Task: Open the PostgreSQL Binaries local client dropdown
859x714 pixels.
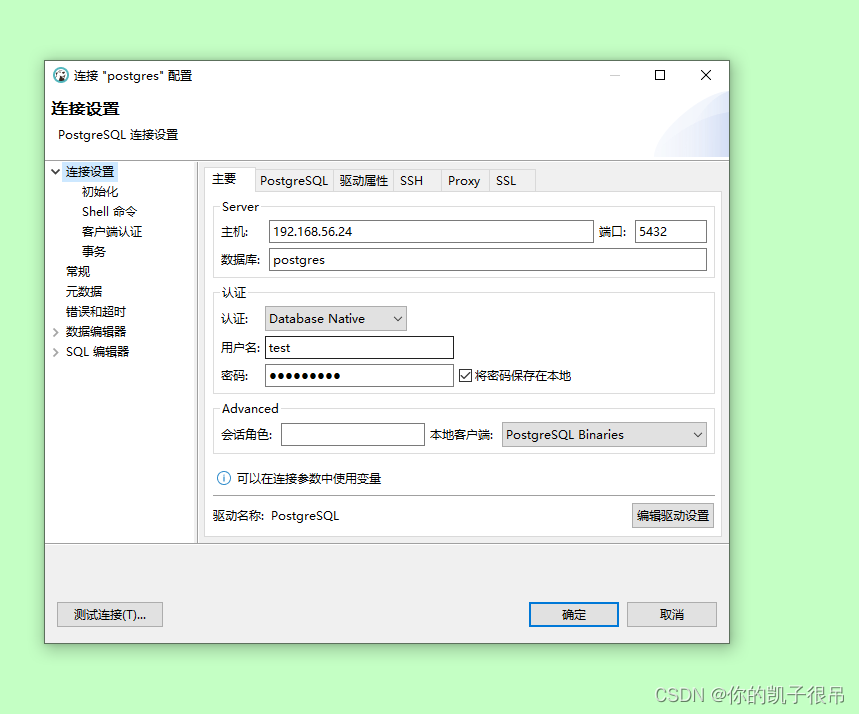Action: click(604, 435)
